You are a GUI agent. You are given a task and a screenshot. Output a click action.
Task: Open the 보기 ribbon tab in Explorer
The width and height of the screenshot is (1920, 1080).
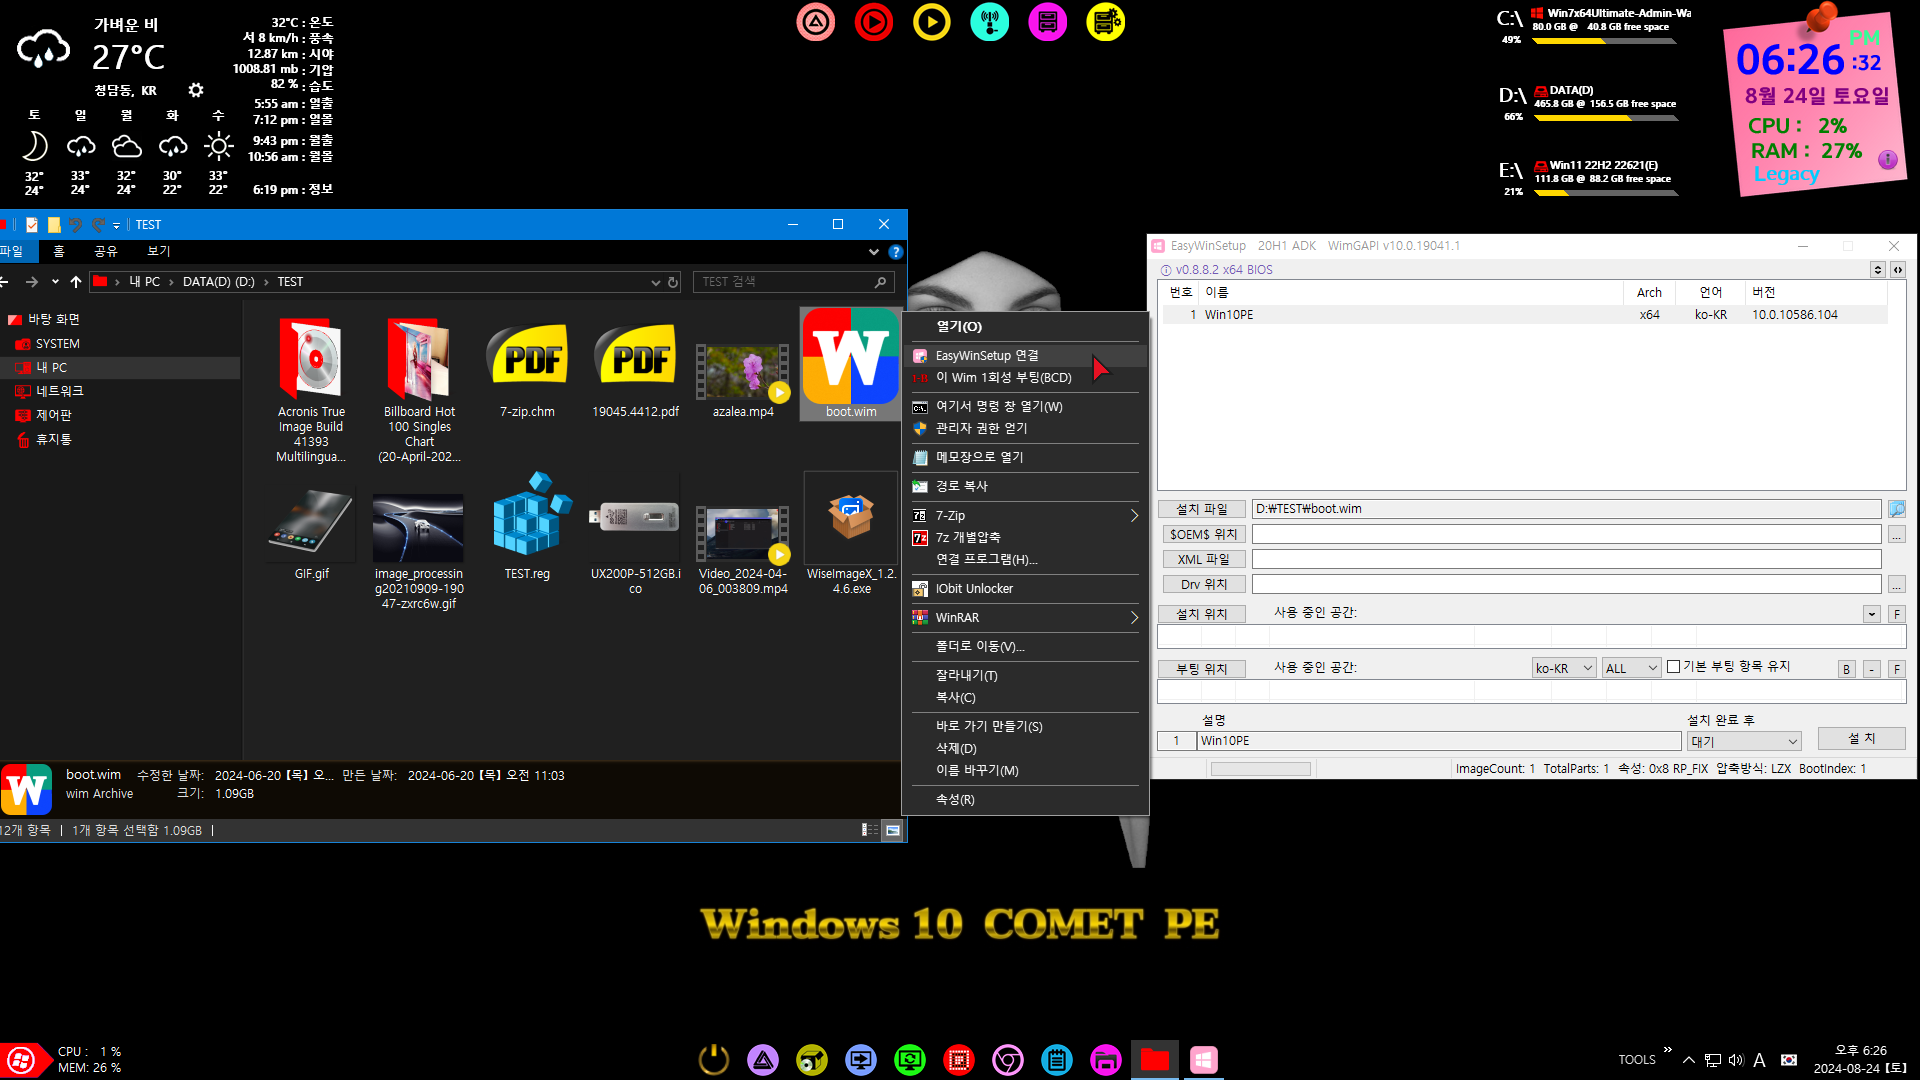159,251
